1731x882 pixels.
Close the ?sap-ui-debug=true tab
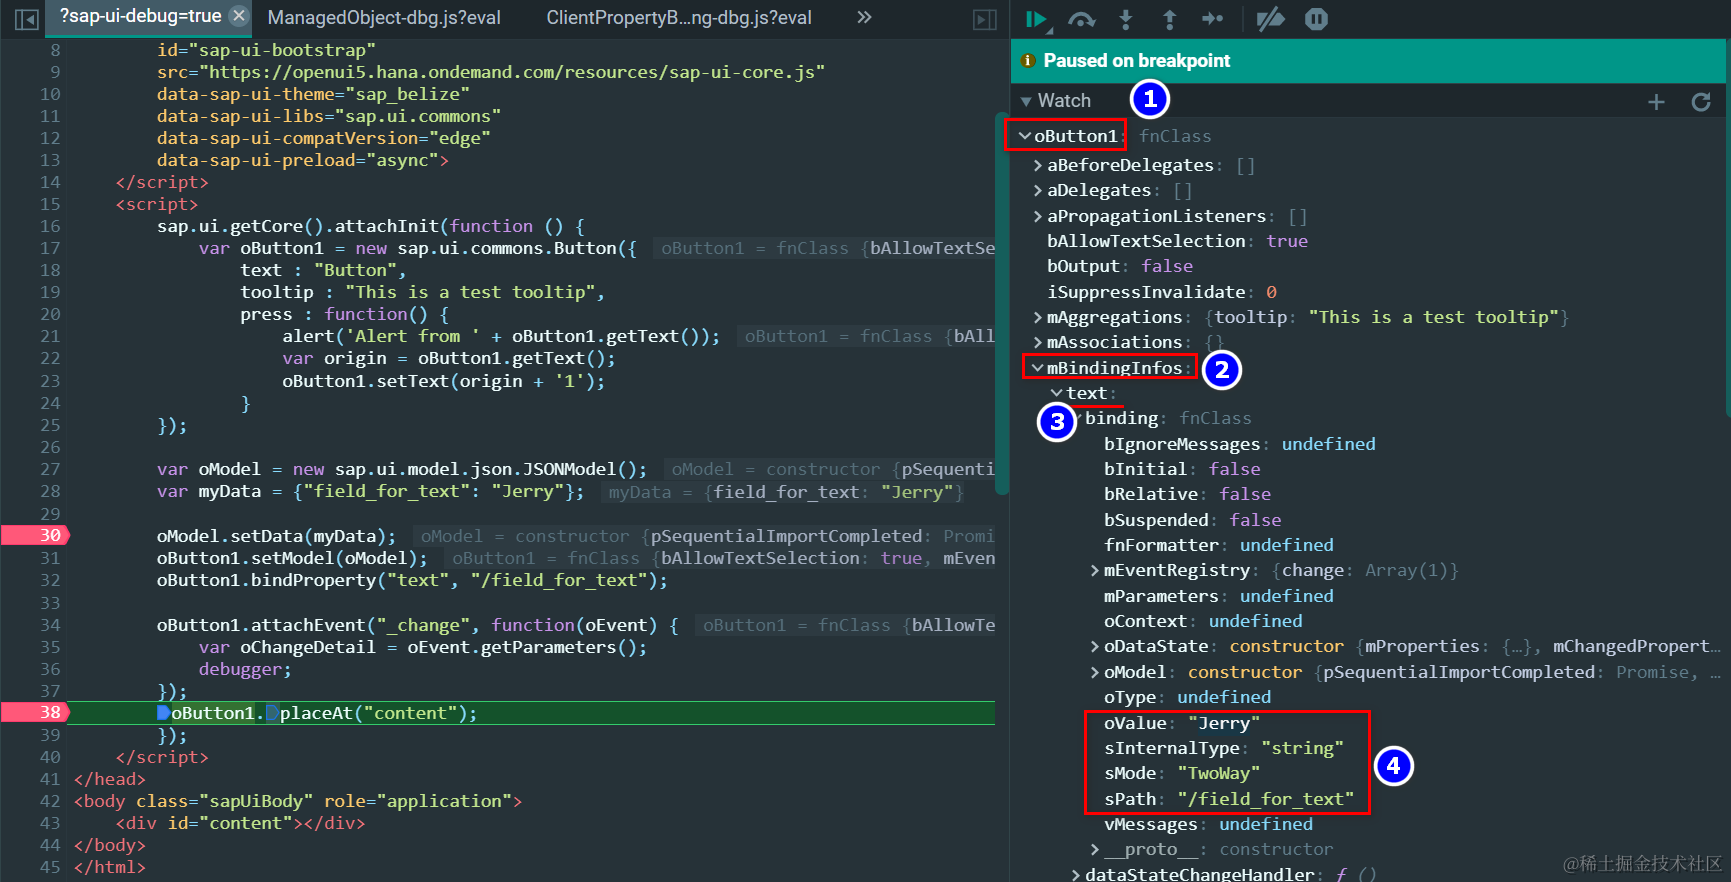(238, 16)
